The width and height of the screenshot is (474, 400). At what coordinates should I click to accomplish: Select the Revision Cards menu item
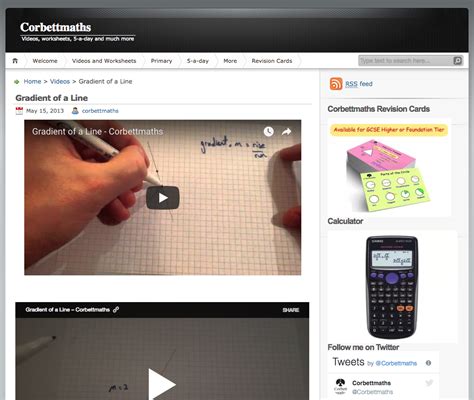pos(272,61)
